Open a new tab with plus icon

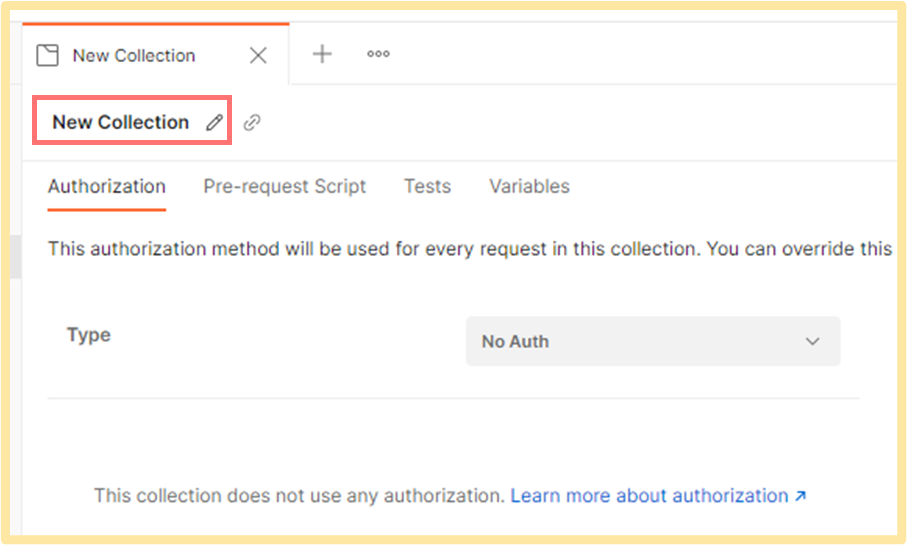[x=322, y=54]
